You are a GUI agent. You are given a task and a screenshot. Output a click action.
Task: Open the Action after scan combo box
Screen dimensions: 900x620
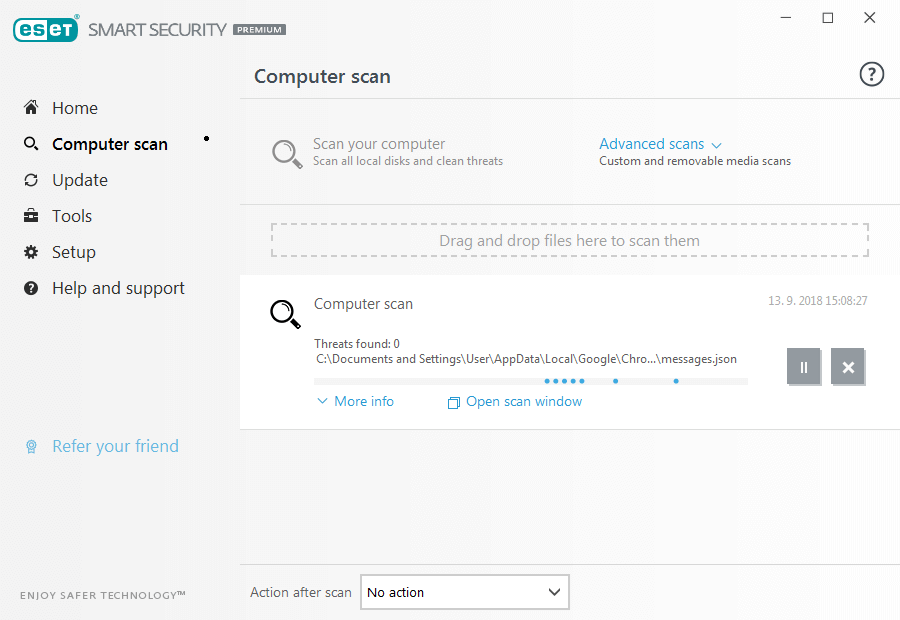464,592
